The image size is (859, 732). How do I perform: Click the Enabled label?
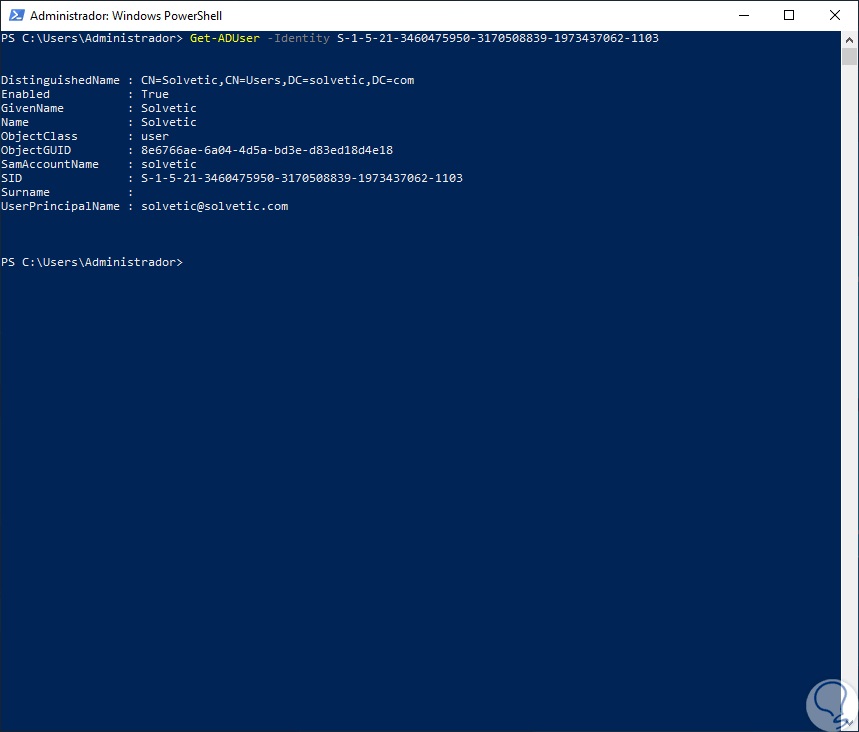[25, 94]
